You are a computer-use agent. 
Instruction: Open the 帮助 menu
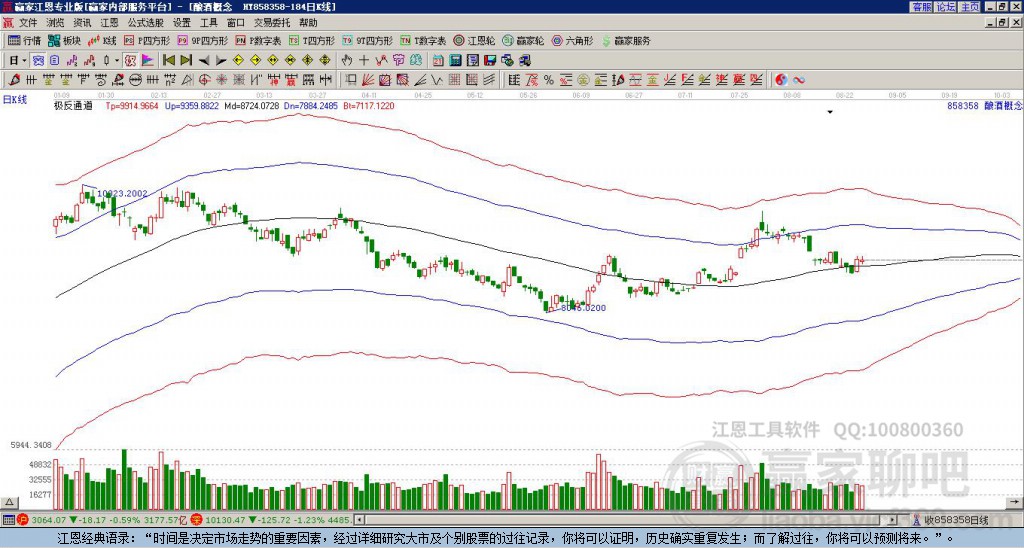pyautogui.click(x=308, y=23)
